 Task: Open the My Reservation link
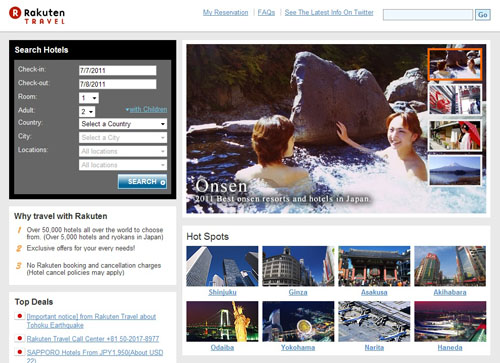(x=225, y=13)
